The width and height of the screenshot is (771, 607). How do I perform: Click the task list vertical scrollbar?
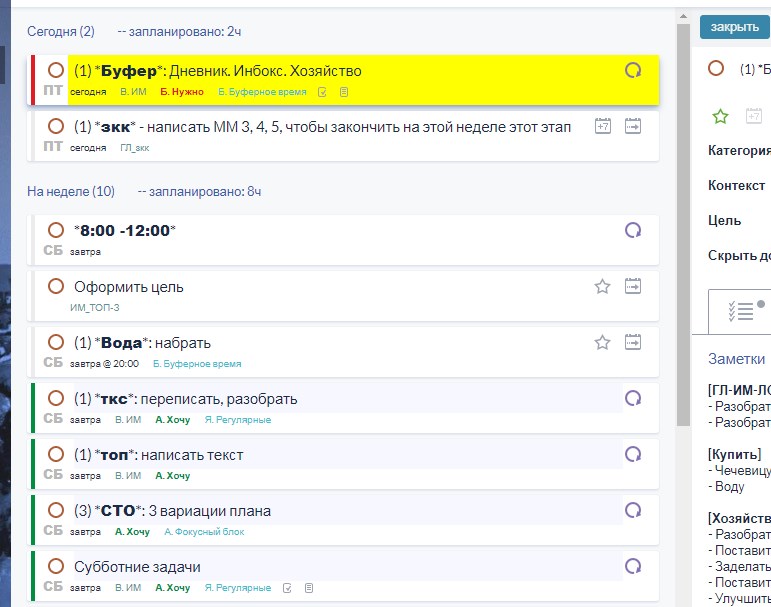click(x=683, y=200)
